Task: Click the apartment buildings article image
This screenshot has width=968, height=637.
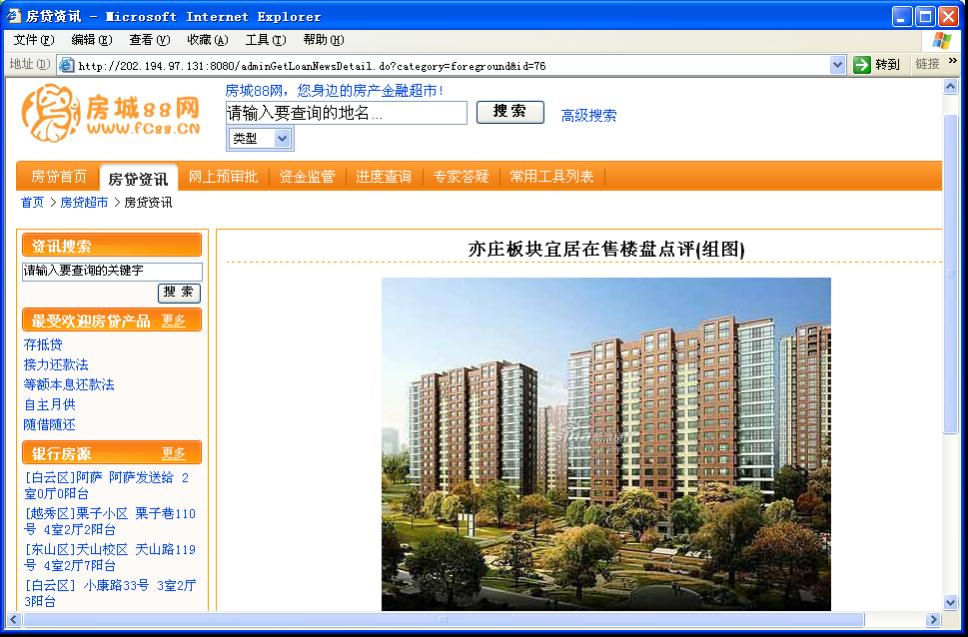Action: [x=606, y=444]
